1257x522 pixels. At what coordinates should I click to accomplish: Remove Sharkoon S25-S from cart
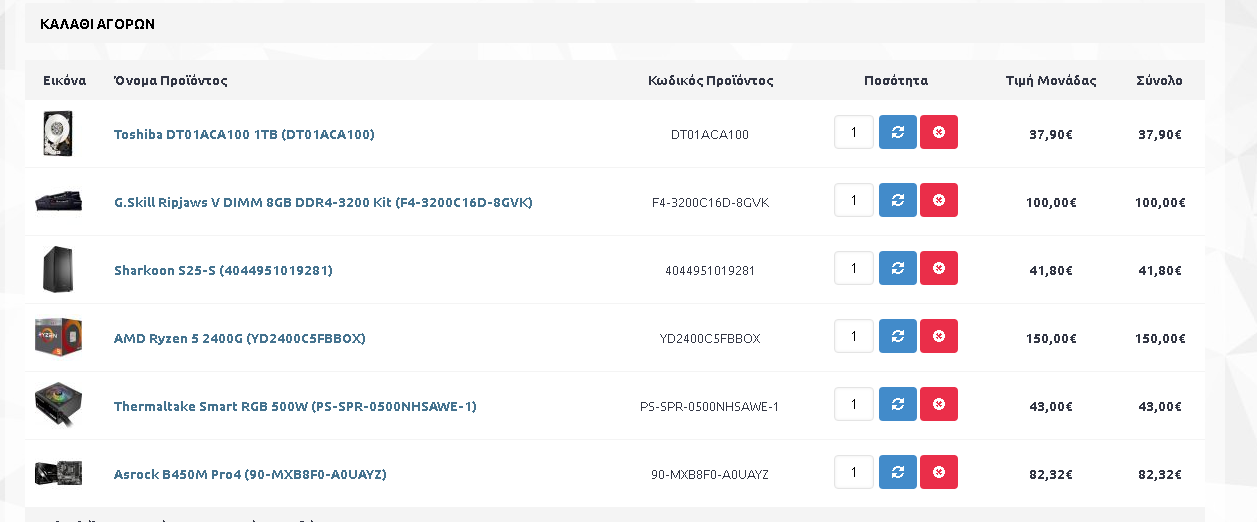[938, 268]
